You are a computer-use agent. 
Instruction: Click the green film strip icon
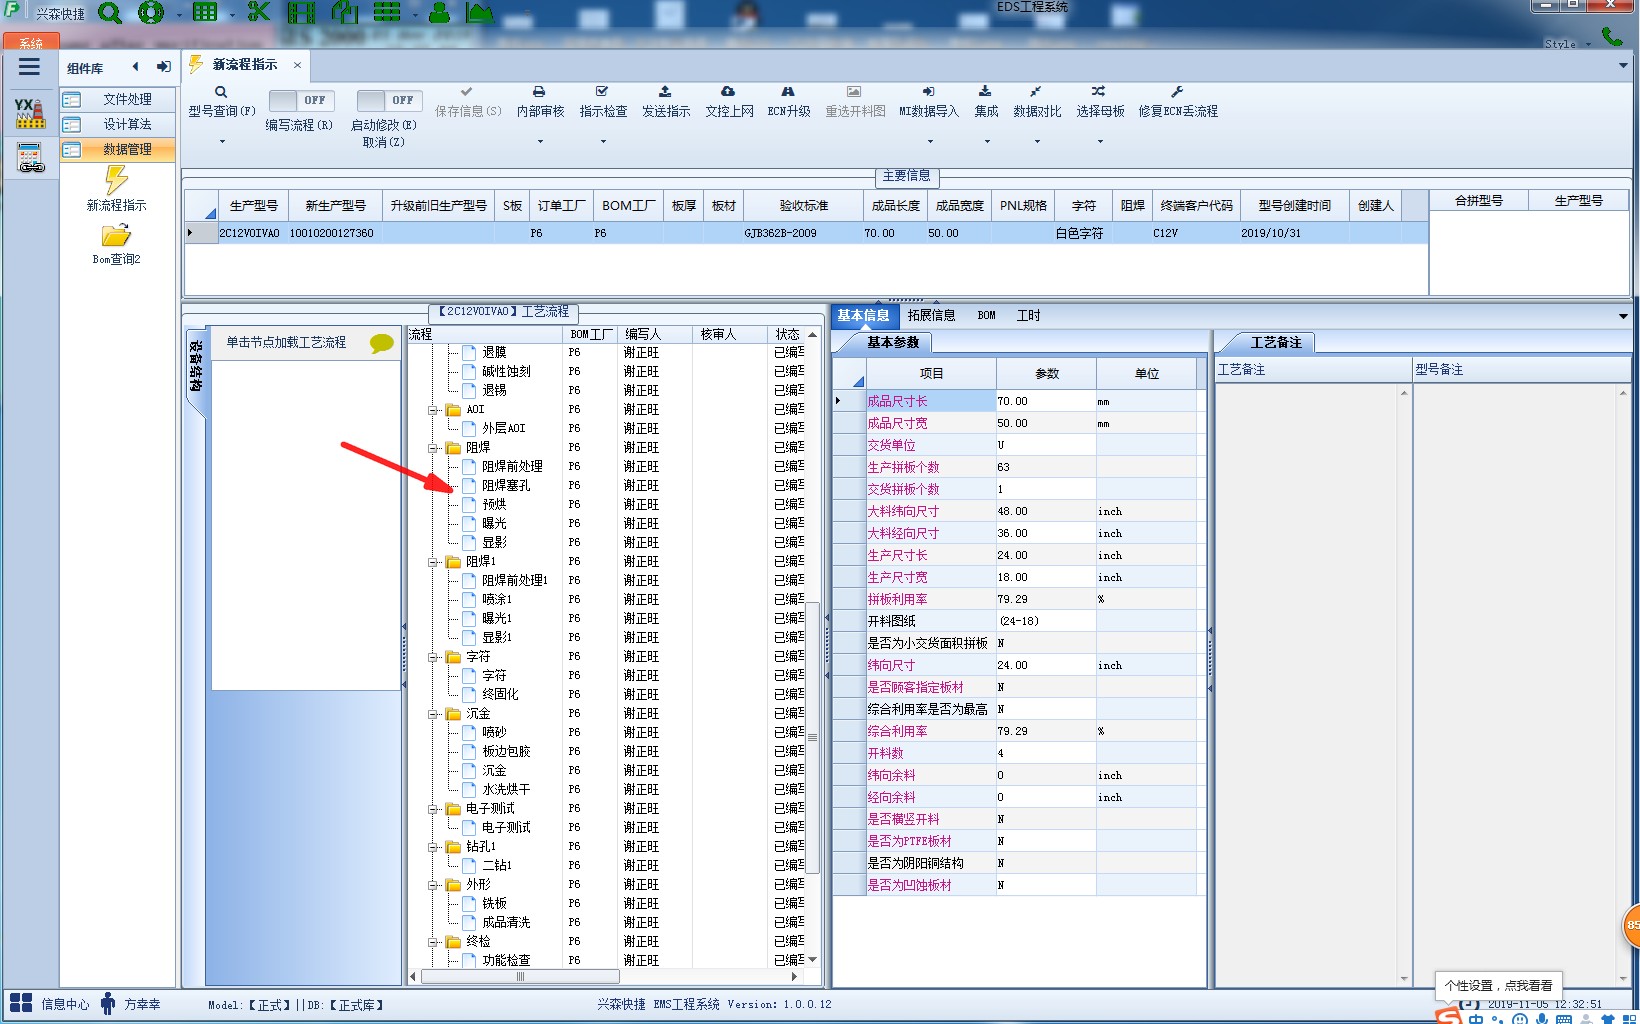tap(301, 12)
